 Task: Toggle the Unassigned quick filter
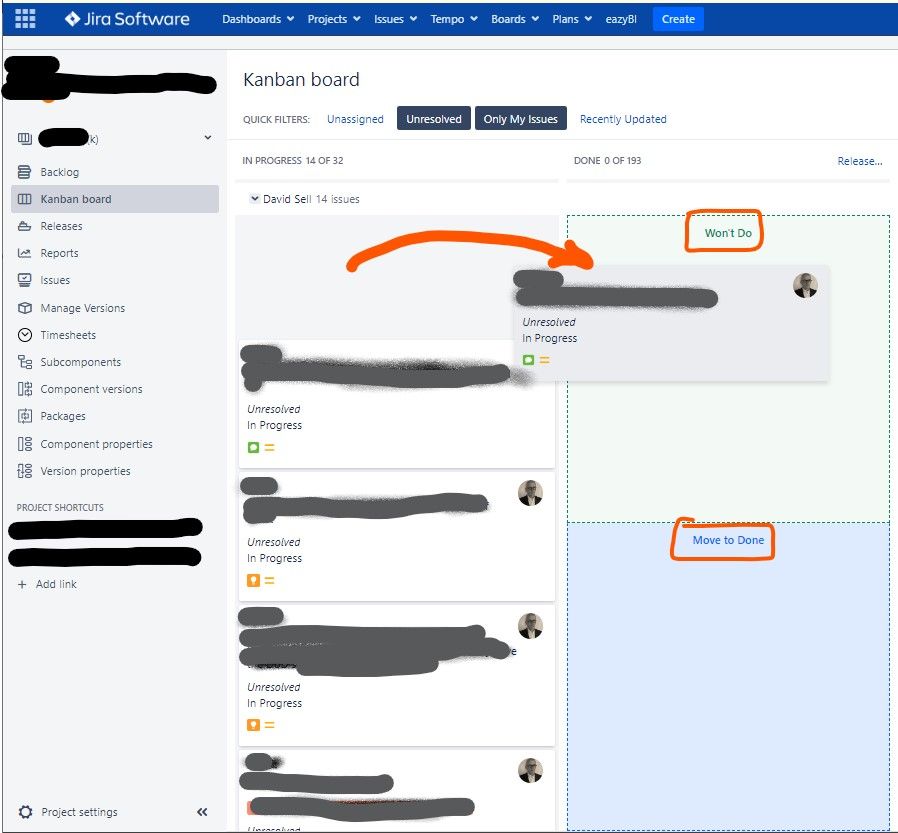pyautogui.click(x=355, y=119)
